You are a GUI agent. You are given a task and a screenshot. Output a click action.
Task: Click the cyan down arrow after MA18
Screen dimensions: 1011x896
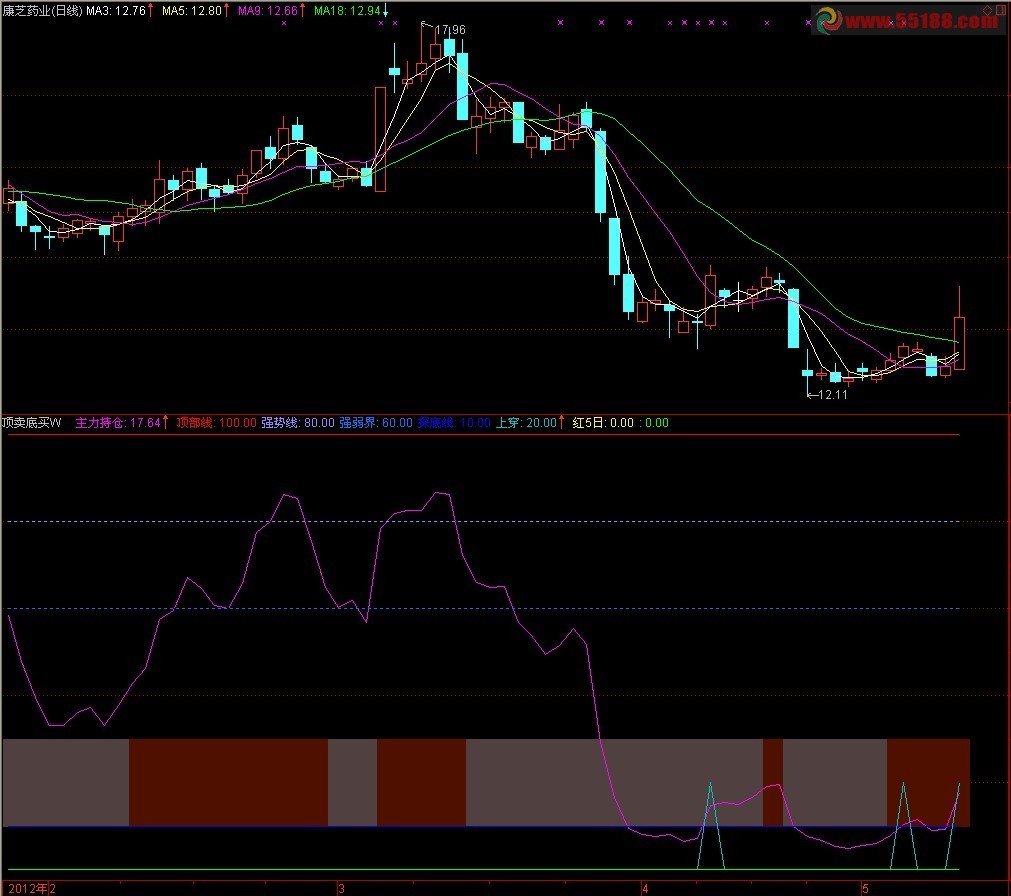[386, 10]
